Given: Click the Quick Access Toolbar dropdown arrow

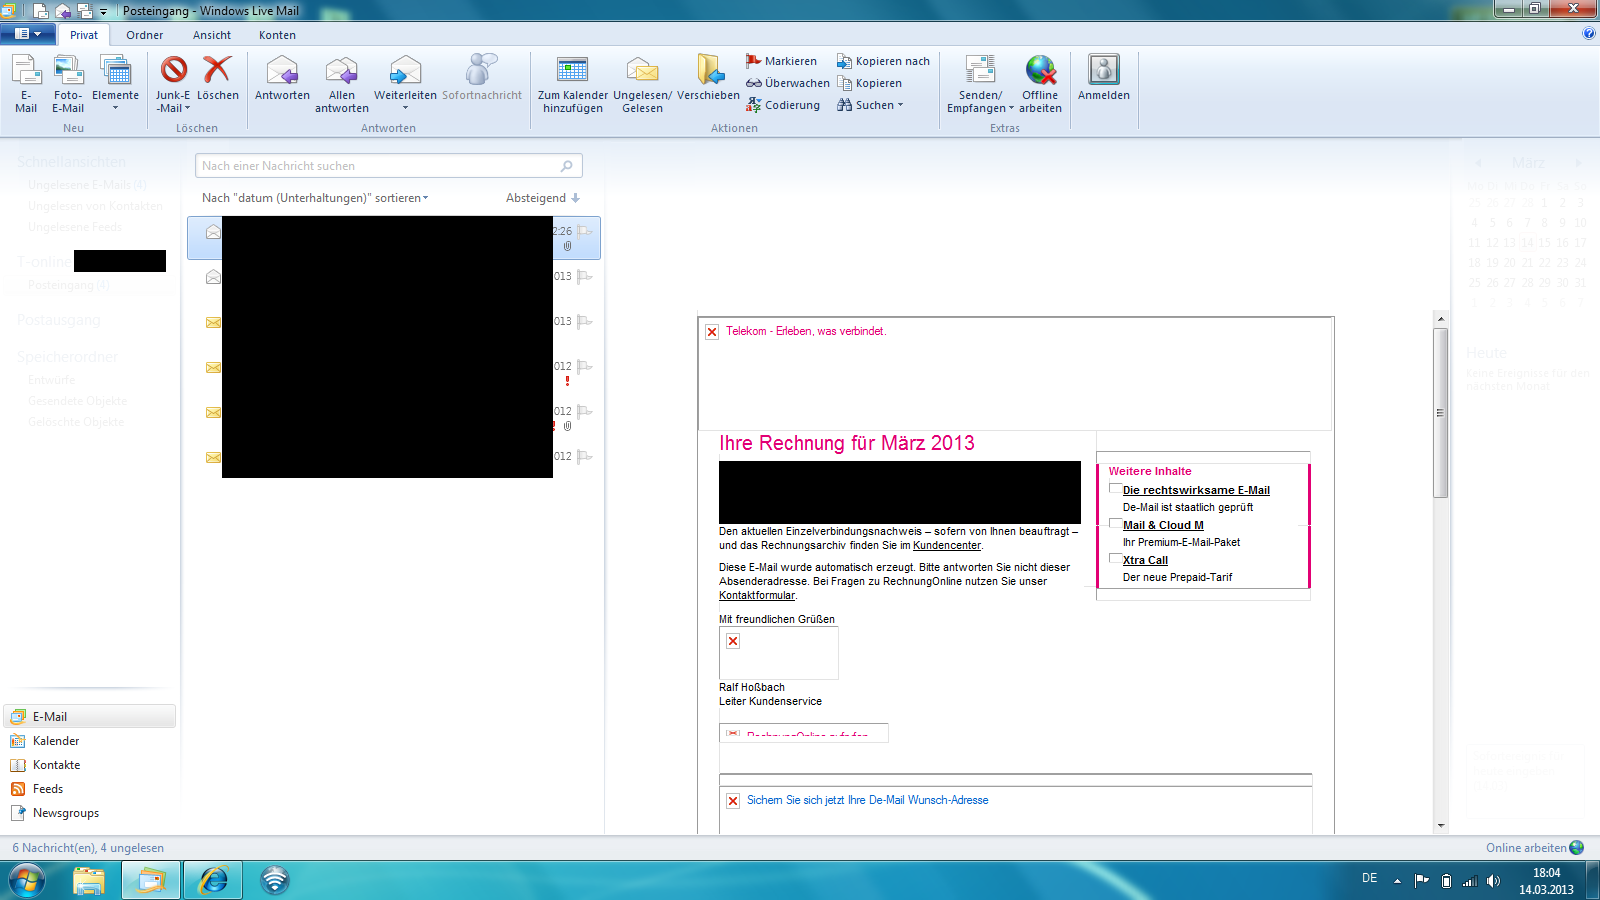Looking at the screenshot, I should 103,11.
